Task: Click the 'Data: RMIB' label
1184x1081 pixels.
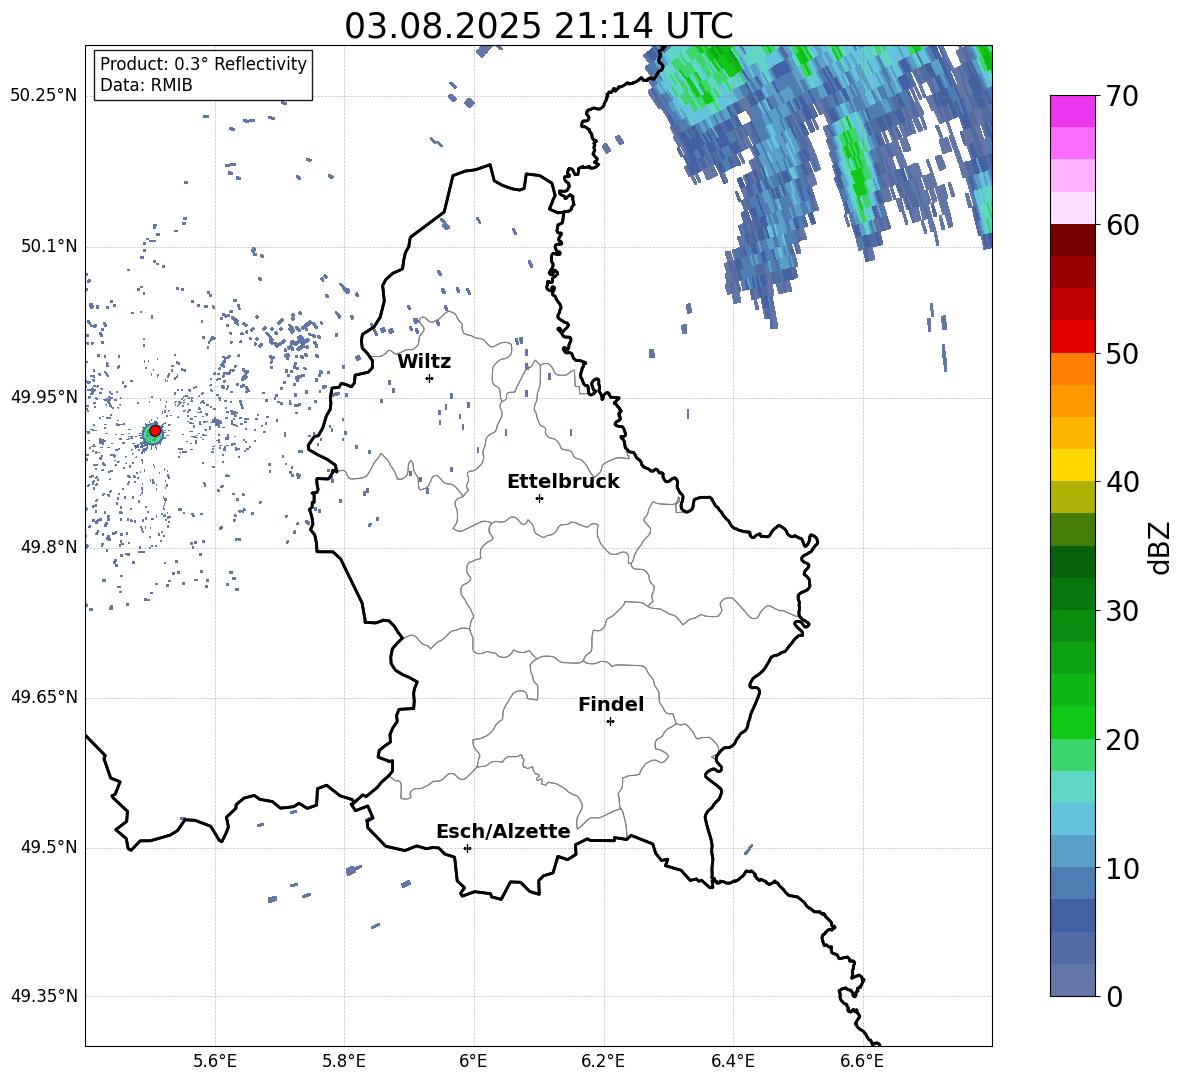Action: [146, 85]
